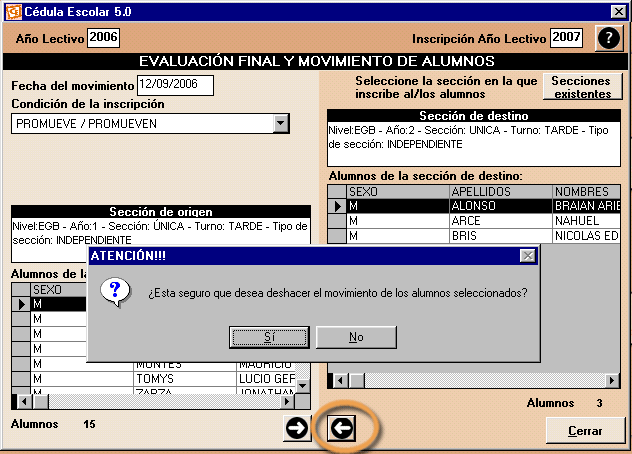Click the row selector of the BRIS row
This screenshot has height=454, width=632.
(337, 236)
